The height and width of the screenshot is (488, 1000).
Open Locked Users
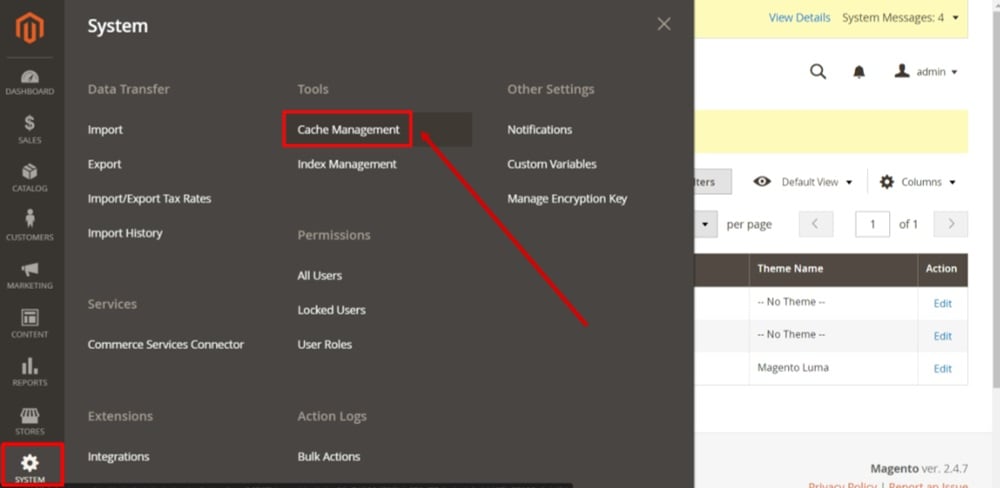point(332,310)
